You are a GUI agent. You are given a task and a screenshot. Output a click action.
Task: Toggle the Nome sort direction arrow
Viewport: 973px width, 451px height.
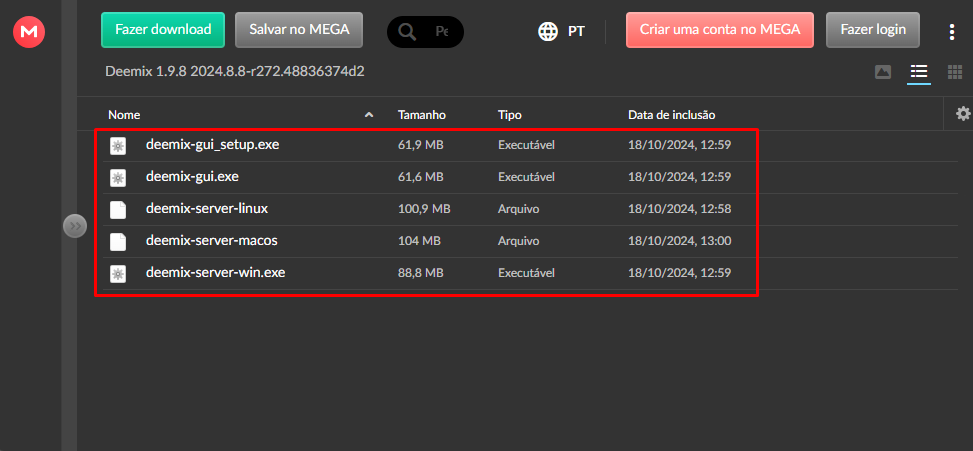click(369, 115)
